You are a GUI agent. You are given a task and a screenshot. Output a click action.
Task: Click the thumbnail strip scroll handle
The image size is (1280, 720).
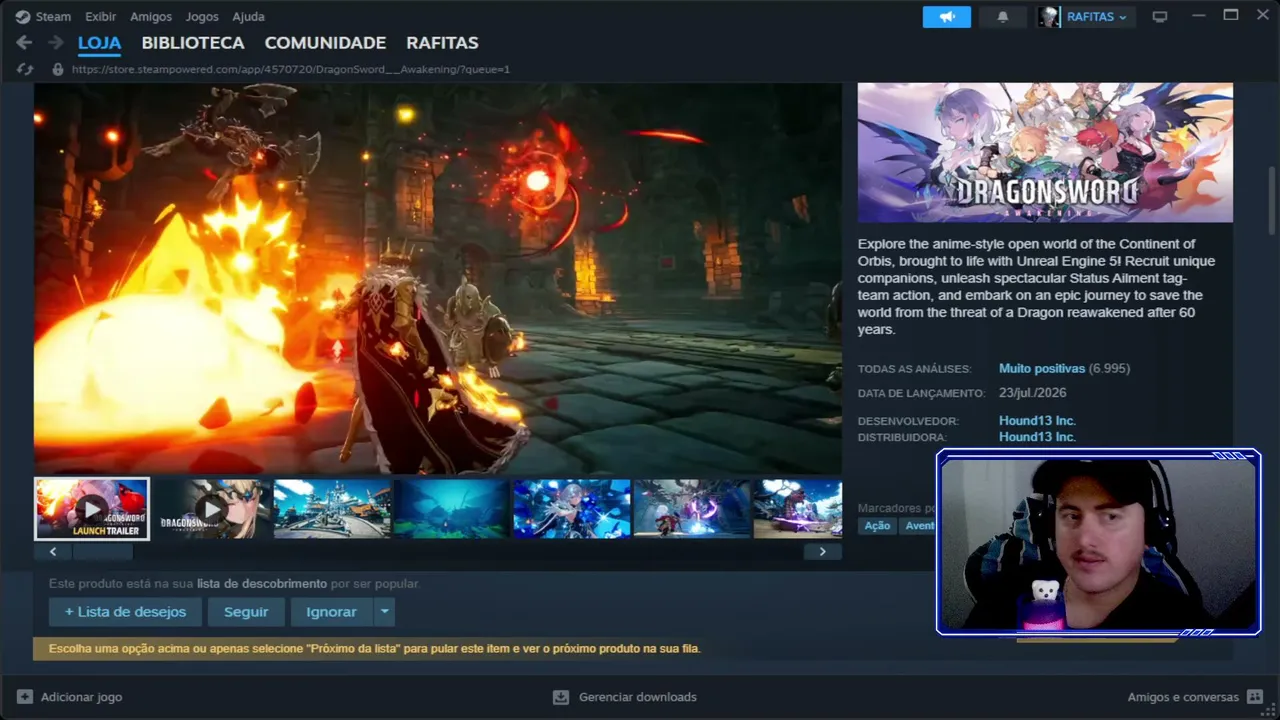coord(103,551)
